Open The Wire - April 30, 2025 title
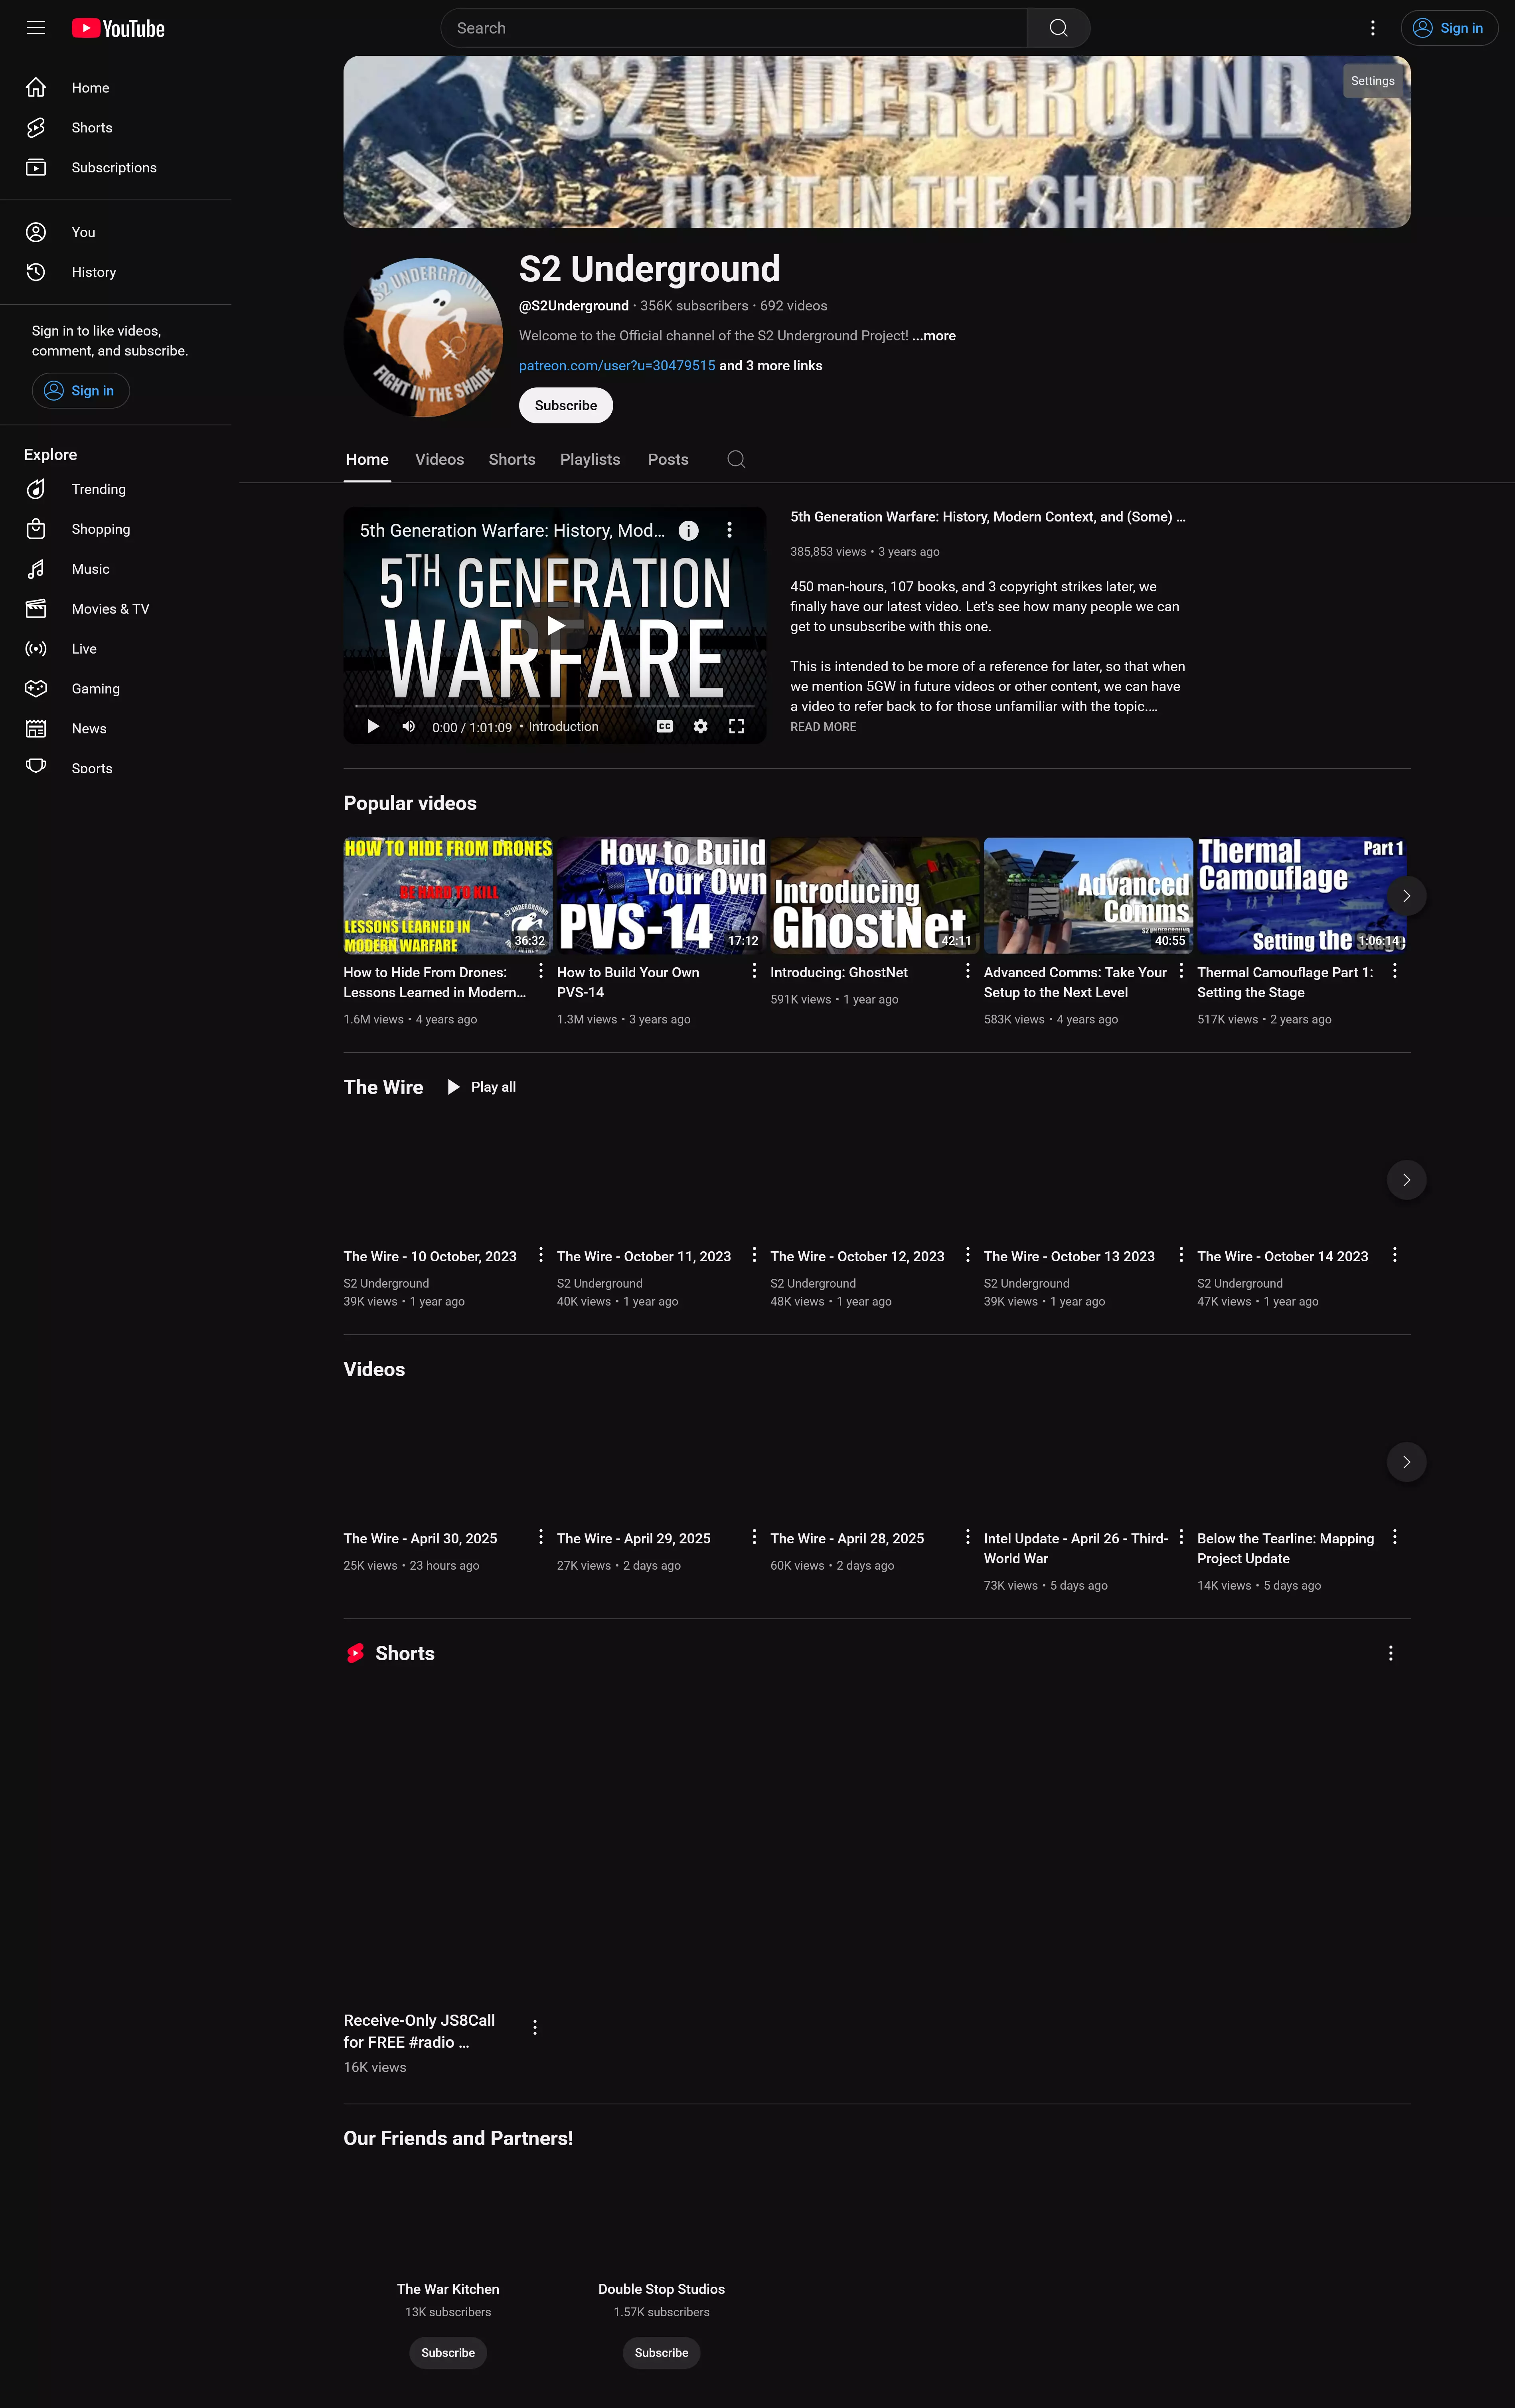The width and height of the screenshot is (1515, 2408). pyautogui.click(x=420, y=1539)
